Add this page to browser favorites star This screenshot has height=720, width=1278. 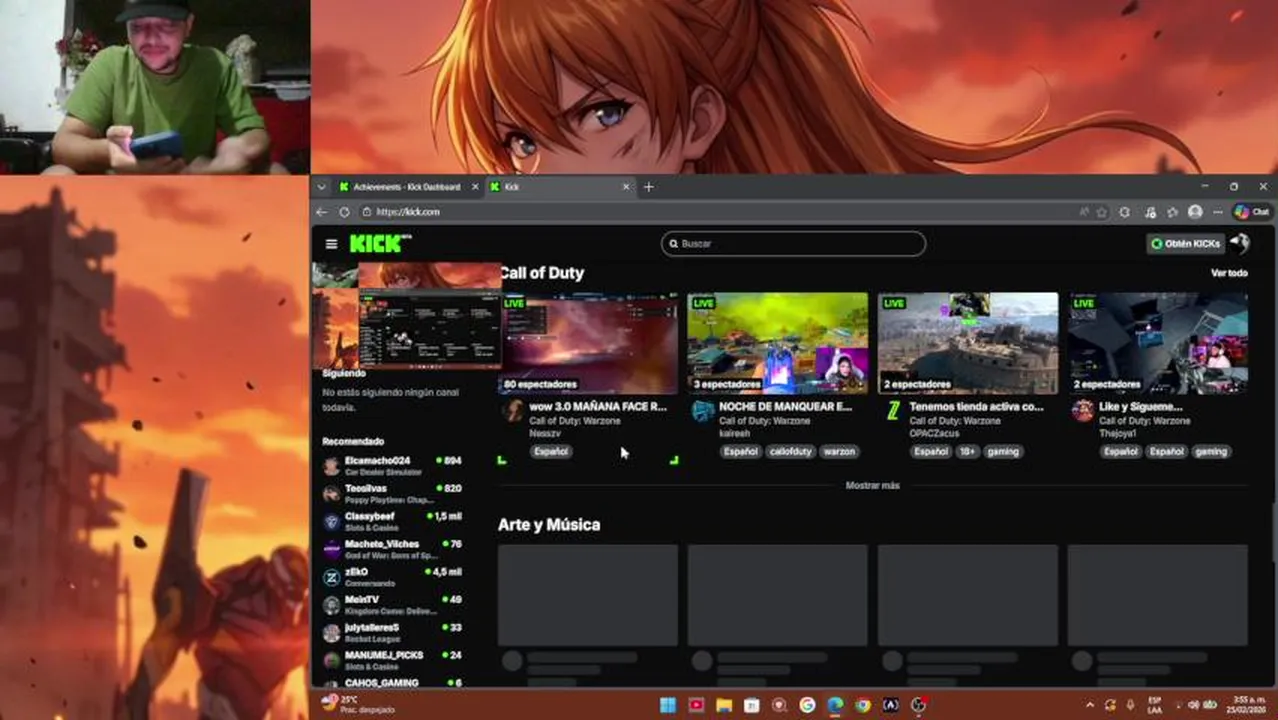(x=1102, y=212)
